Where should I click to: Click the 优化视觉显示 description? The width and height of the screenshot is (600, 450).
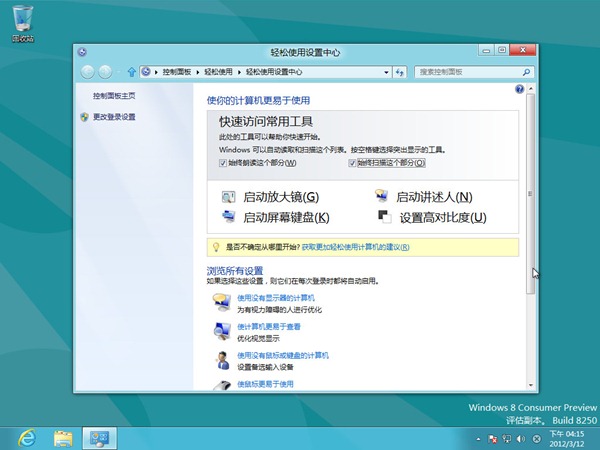point(258,339)
